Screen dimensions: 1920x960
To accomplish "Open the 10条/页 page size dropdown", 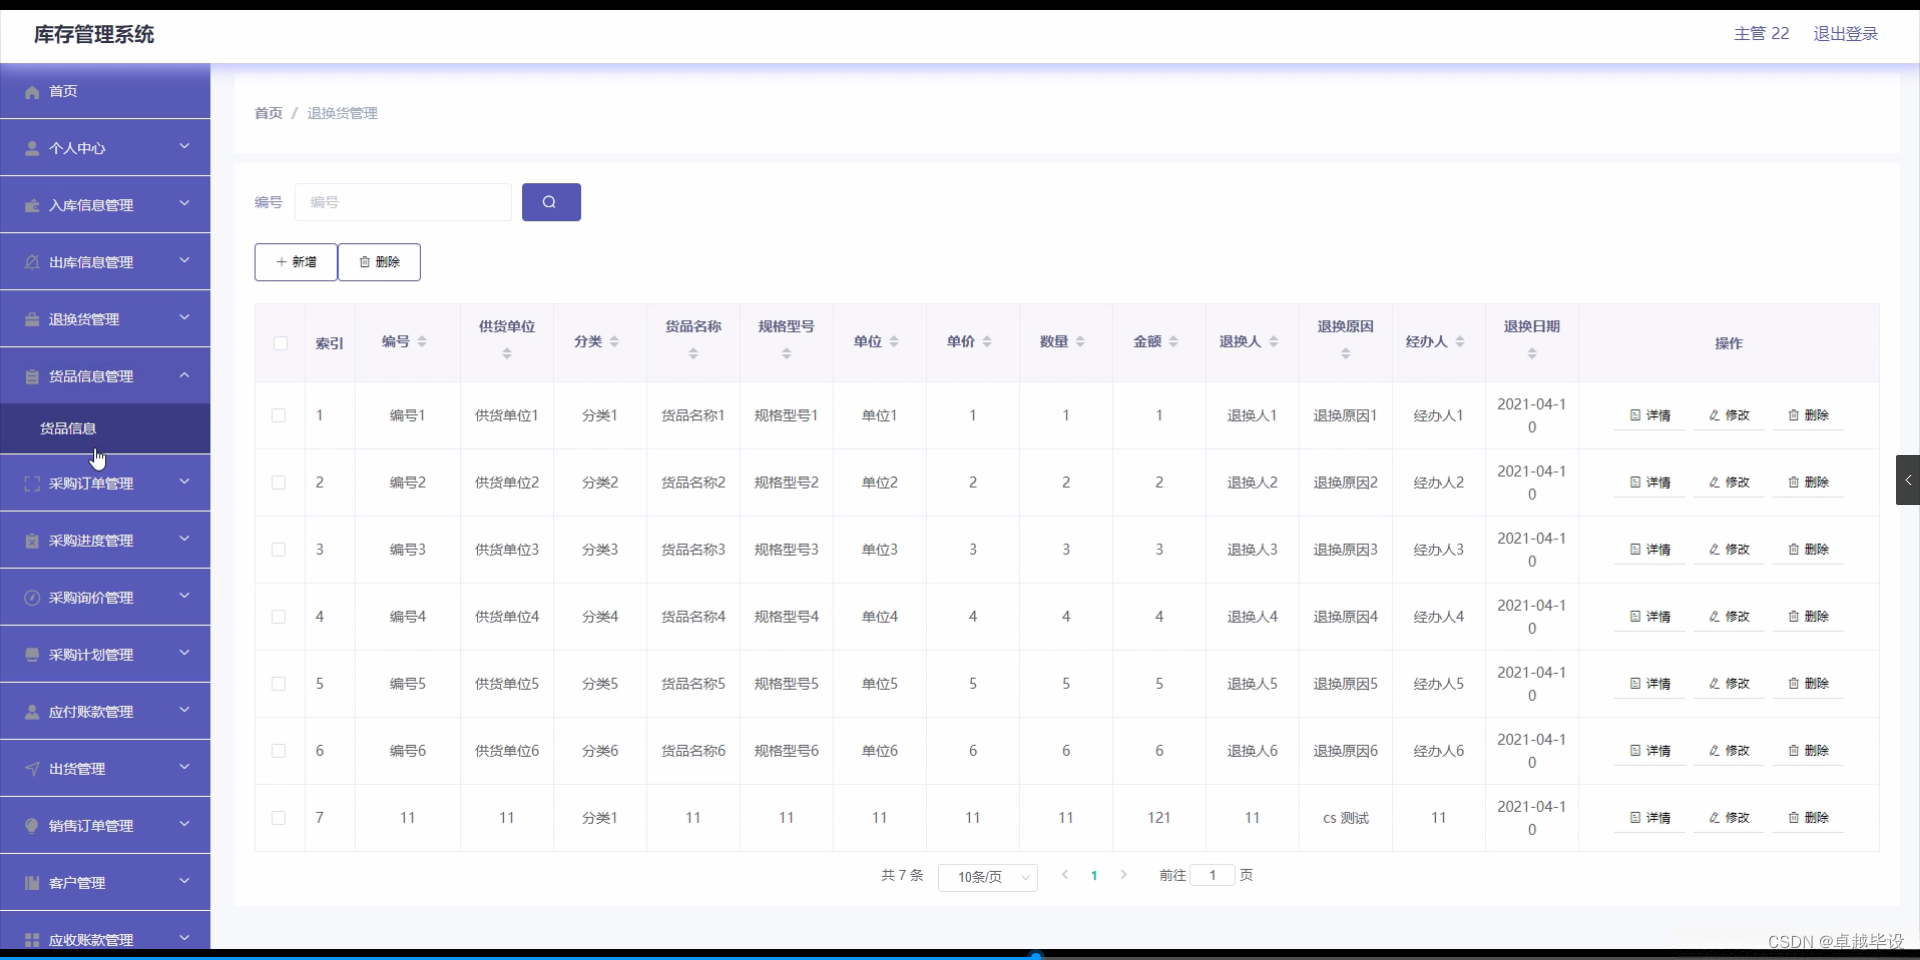I will (987, 876).
